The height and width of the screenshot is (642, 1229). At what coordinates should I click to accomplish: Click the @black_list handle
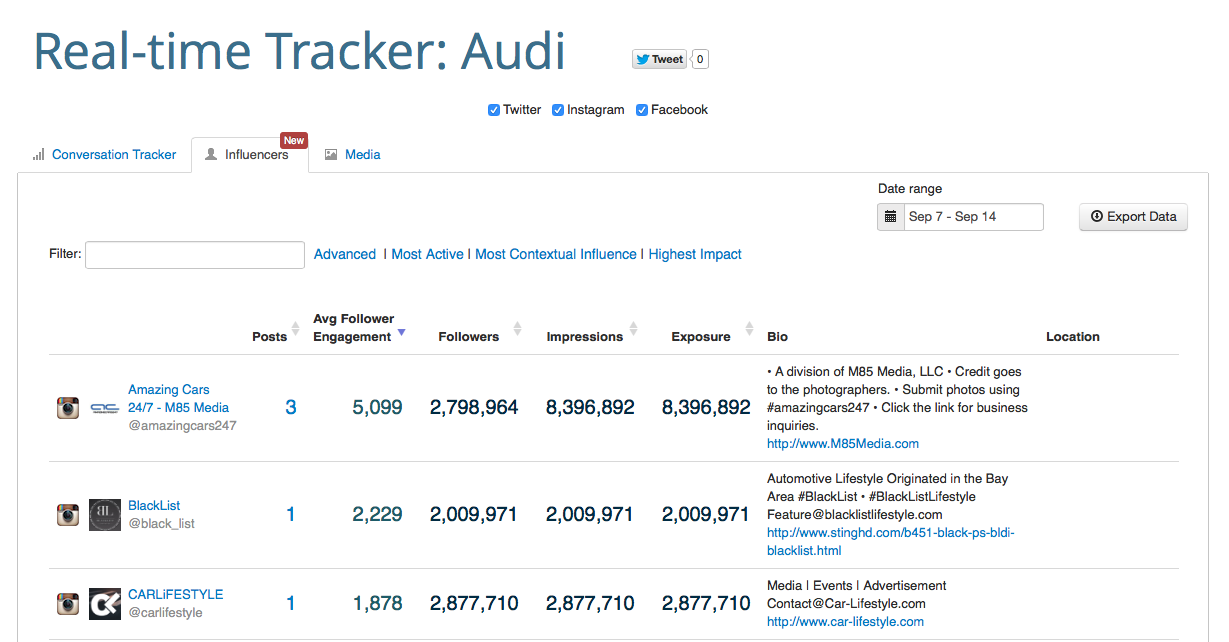[x=161, y=523]
